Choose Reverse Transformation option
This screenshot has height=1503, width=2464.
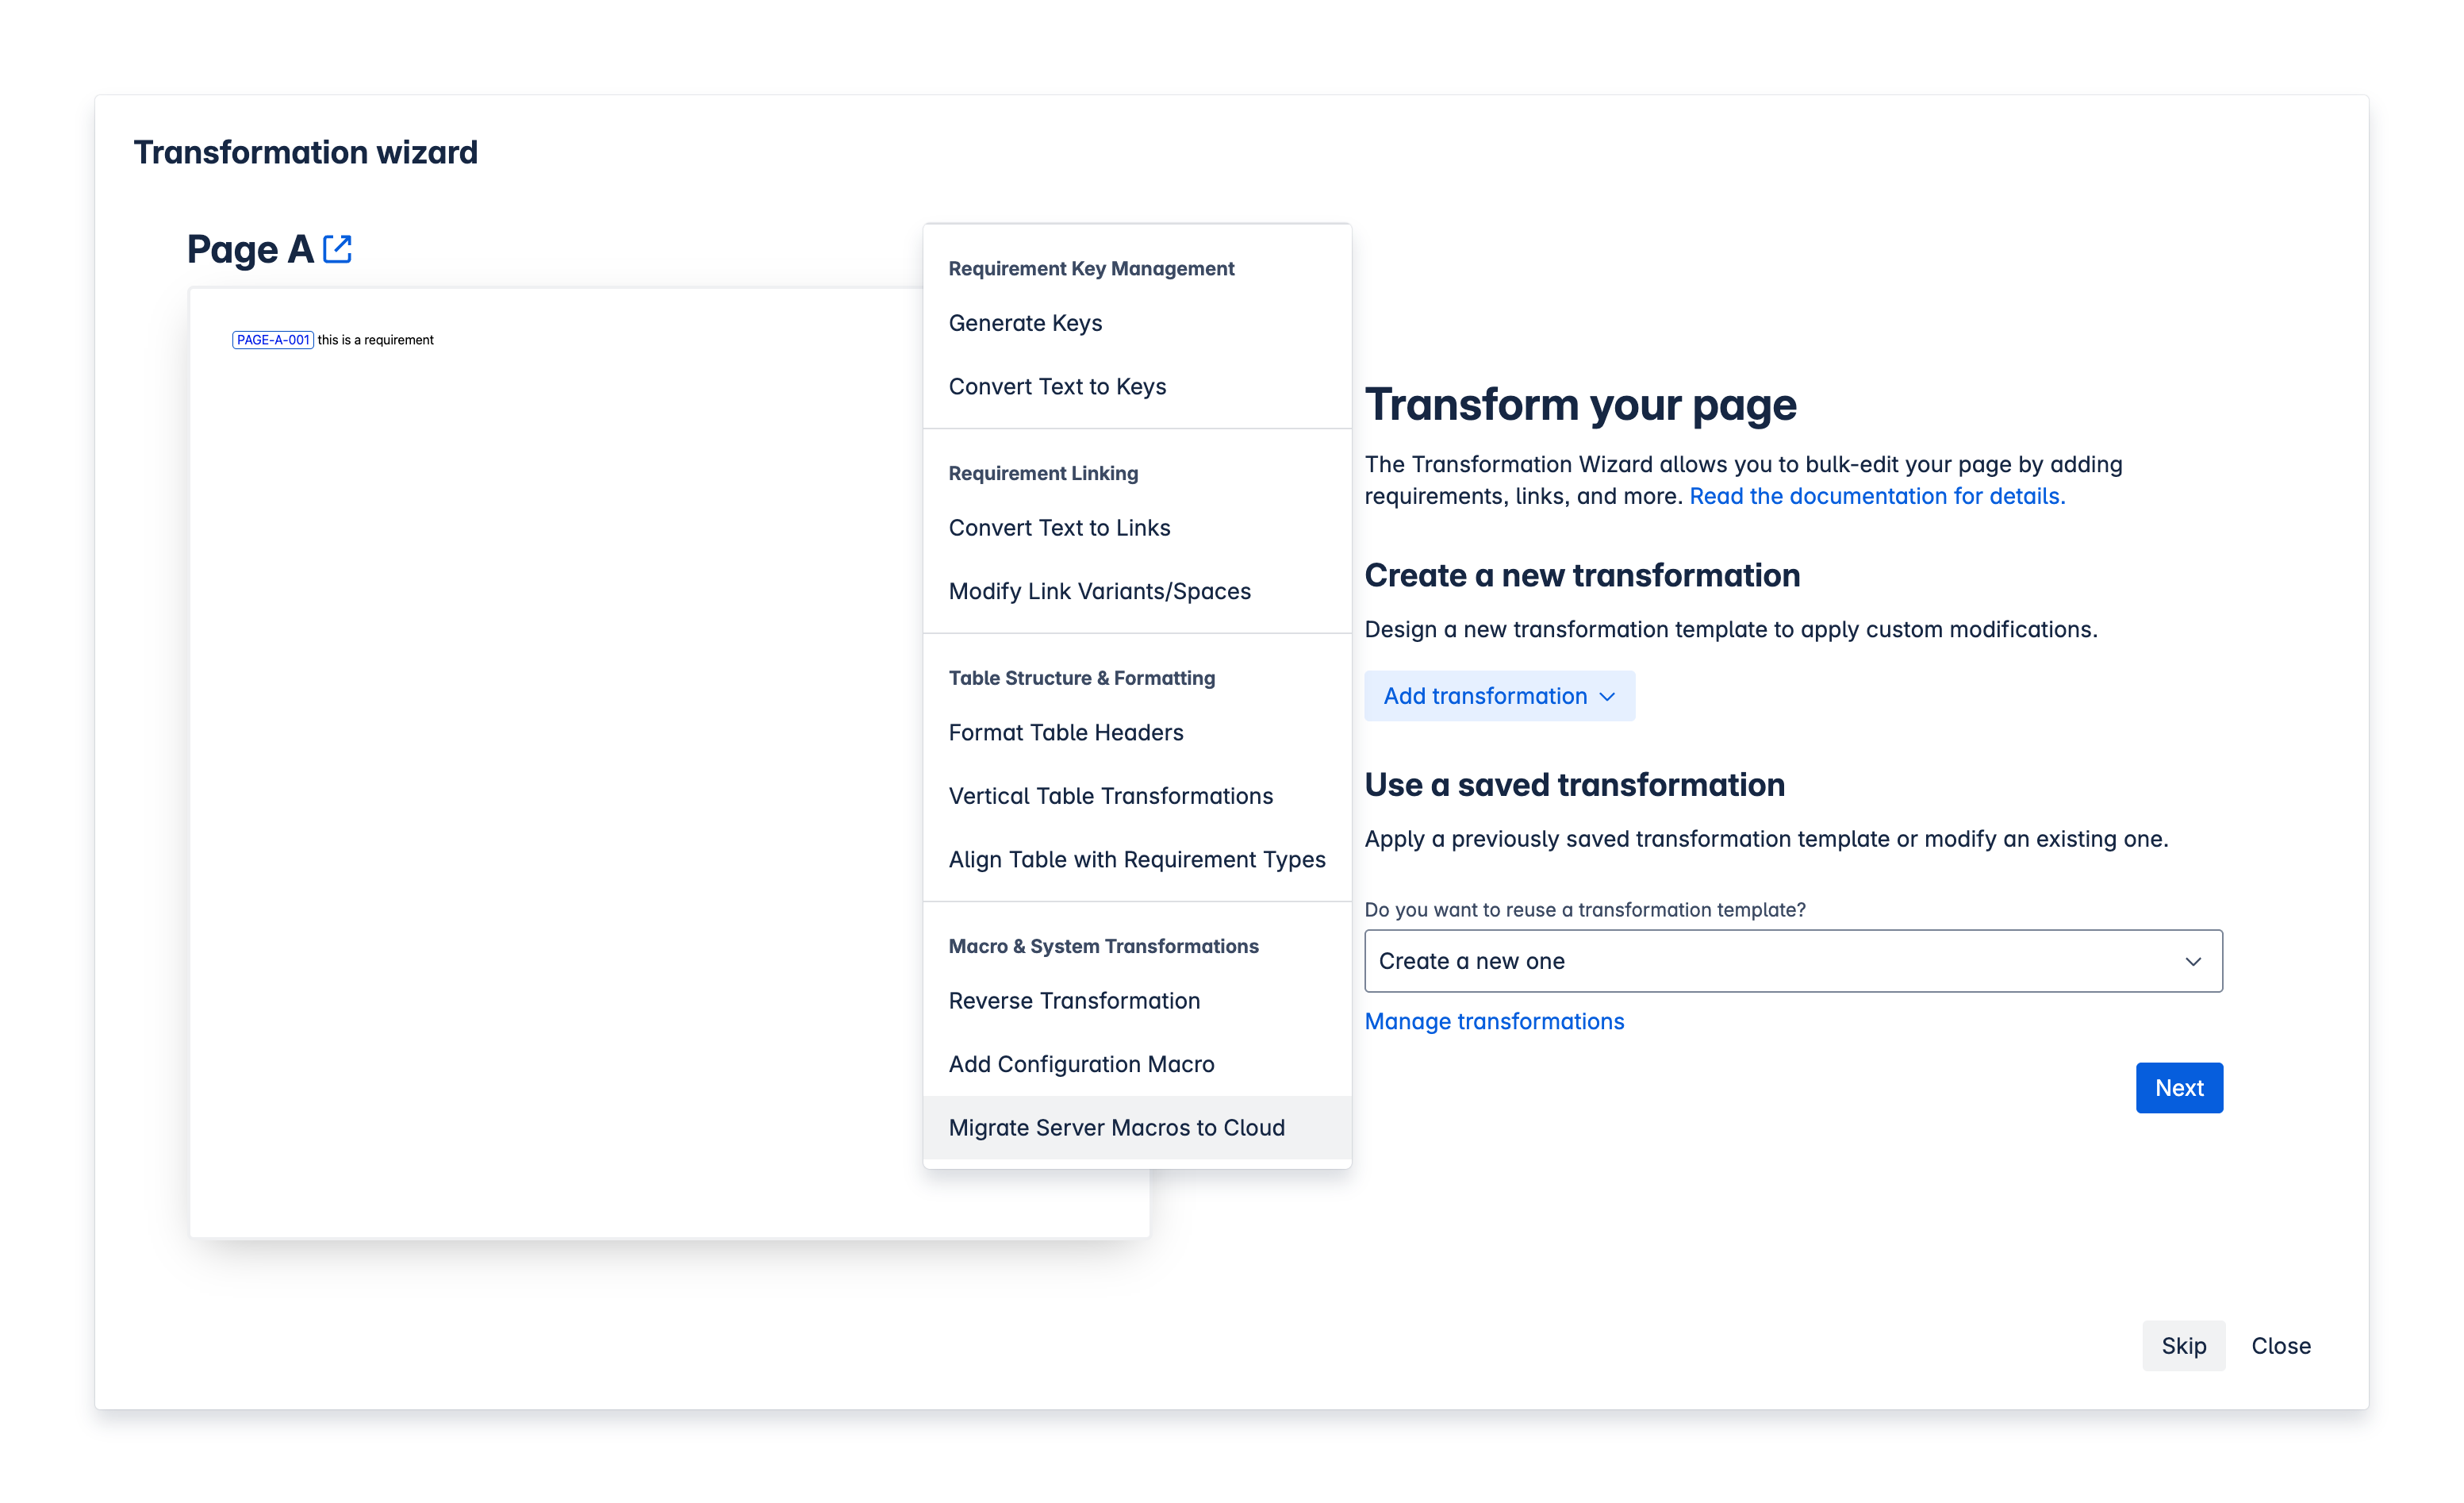pos(1074,1000)
